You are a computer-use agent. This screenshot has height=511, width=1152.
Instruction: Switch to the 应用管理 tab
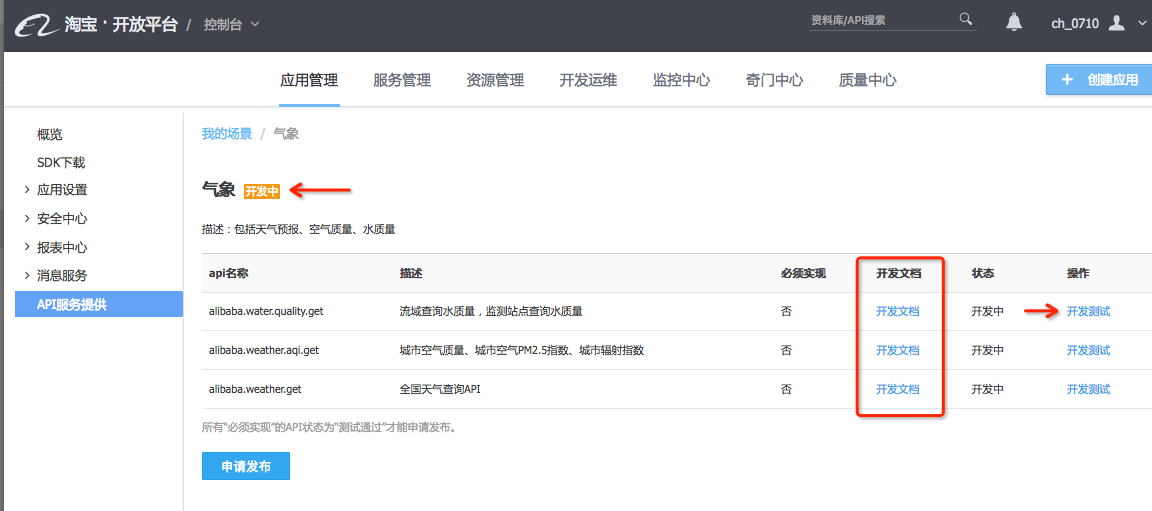coord(309,80)
